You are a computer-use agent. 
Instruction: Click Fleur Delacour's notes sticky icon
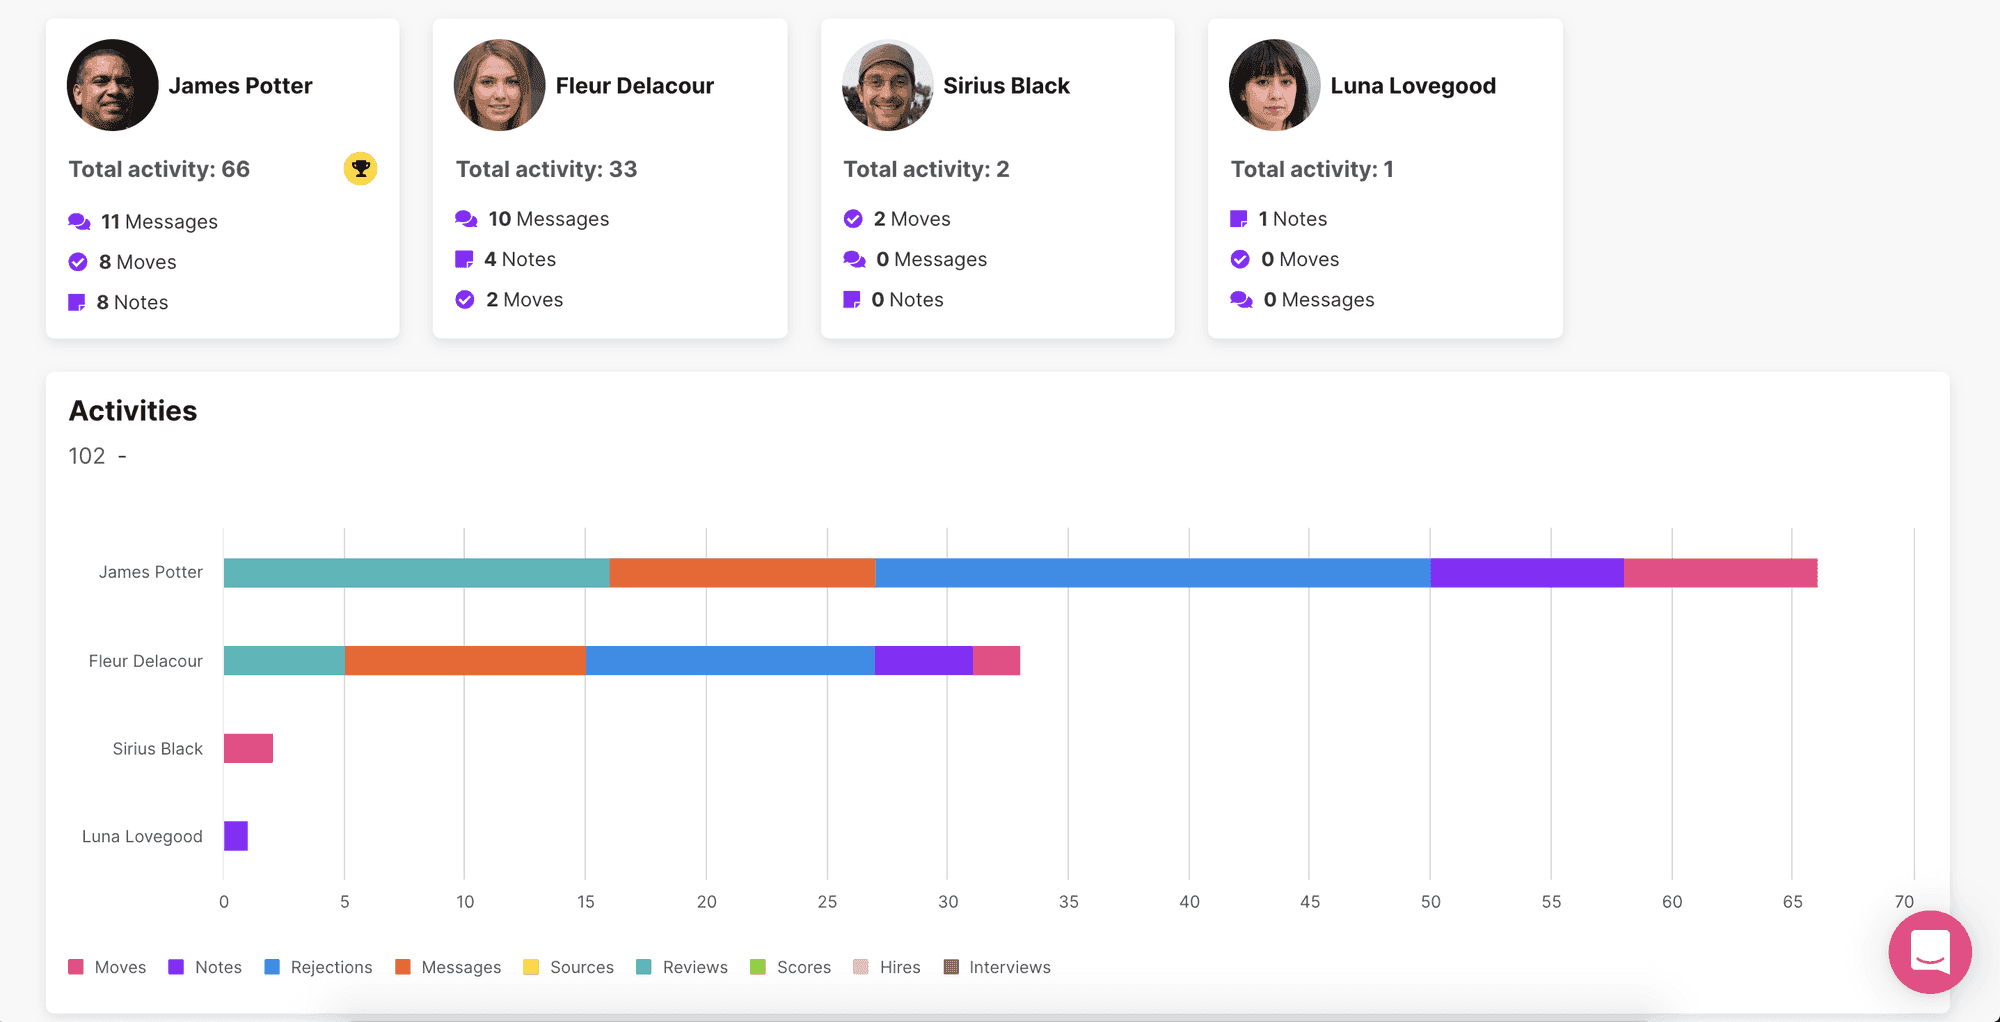[x=464, y=259]
